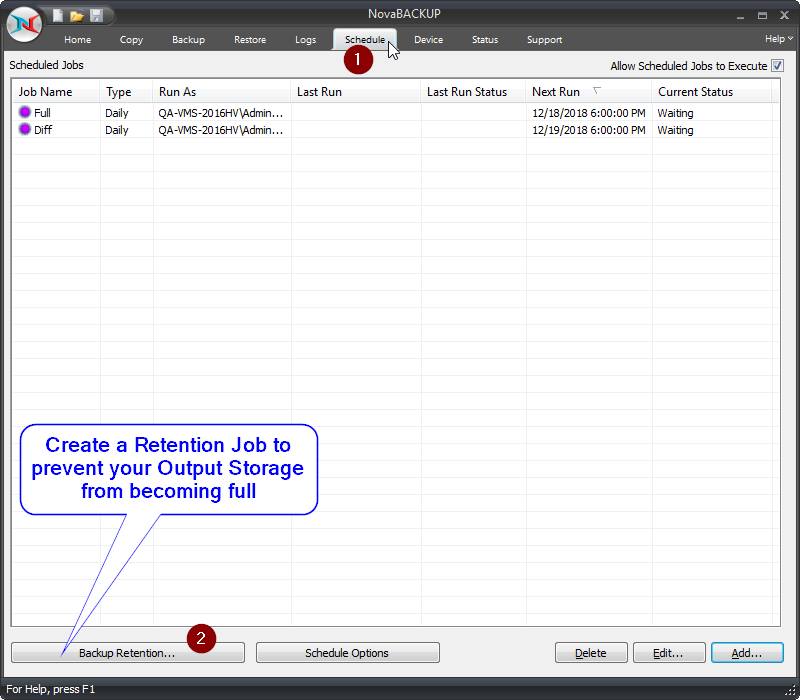Click the Type column header
This screenshot has width=800, height=700.
pyautogui.click(x=126, y=92)
